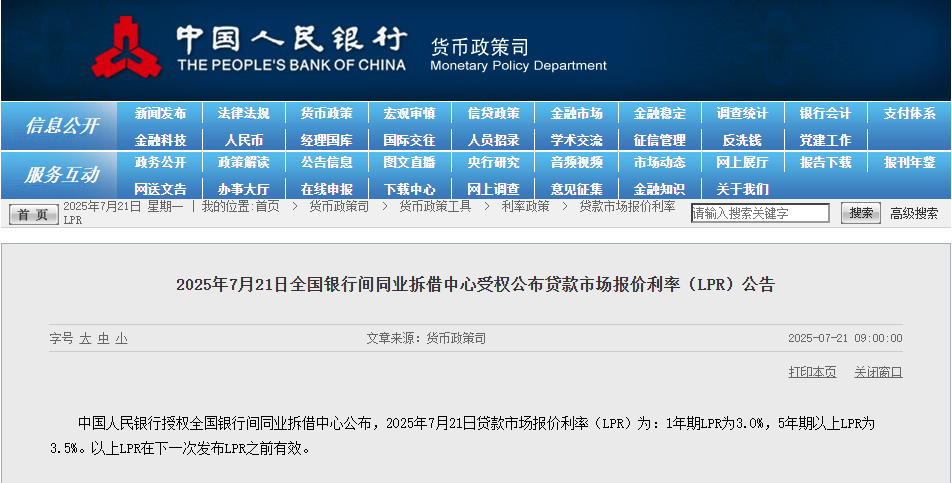Click the 2025-07-21 09:00:00 timestamp
Image resolution: width=952 pixels, height=483 pixels.
point(845,339)
